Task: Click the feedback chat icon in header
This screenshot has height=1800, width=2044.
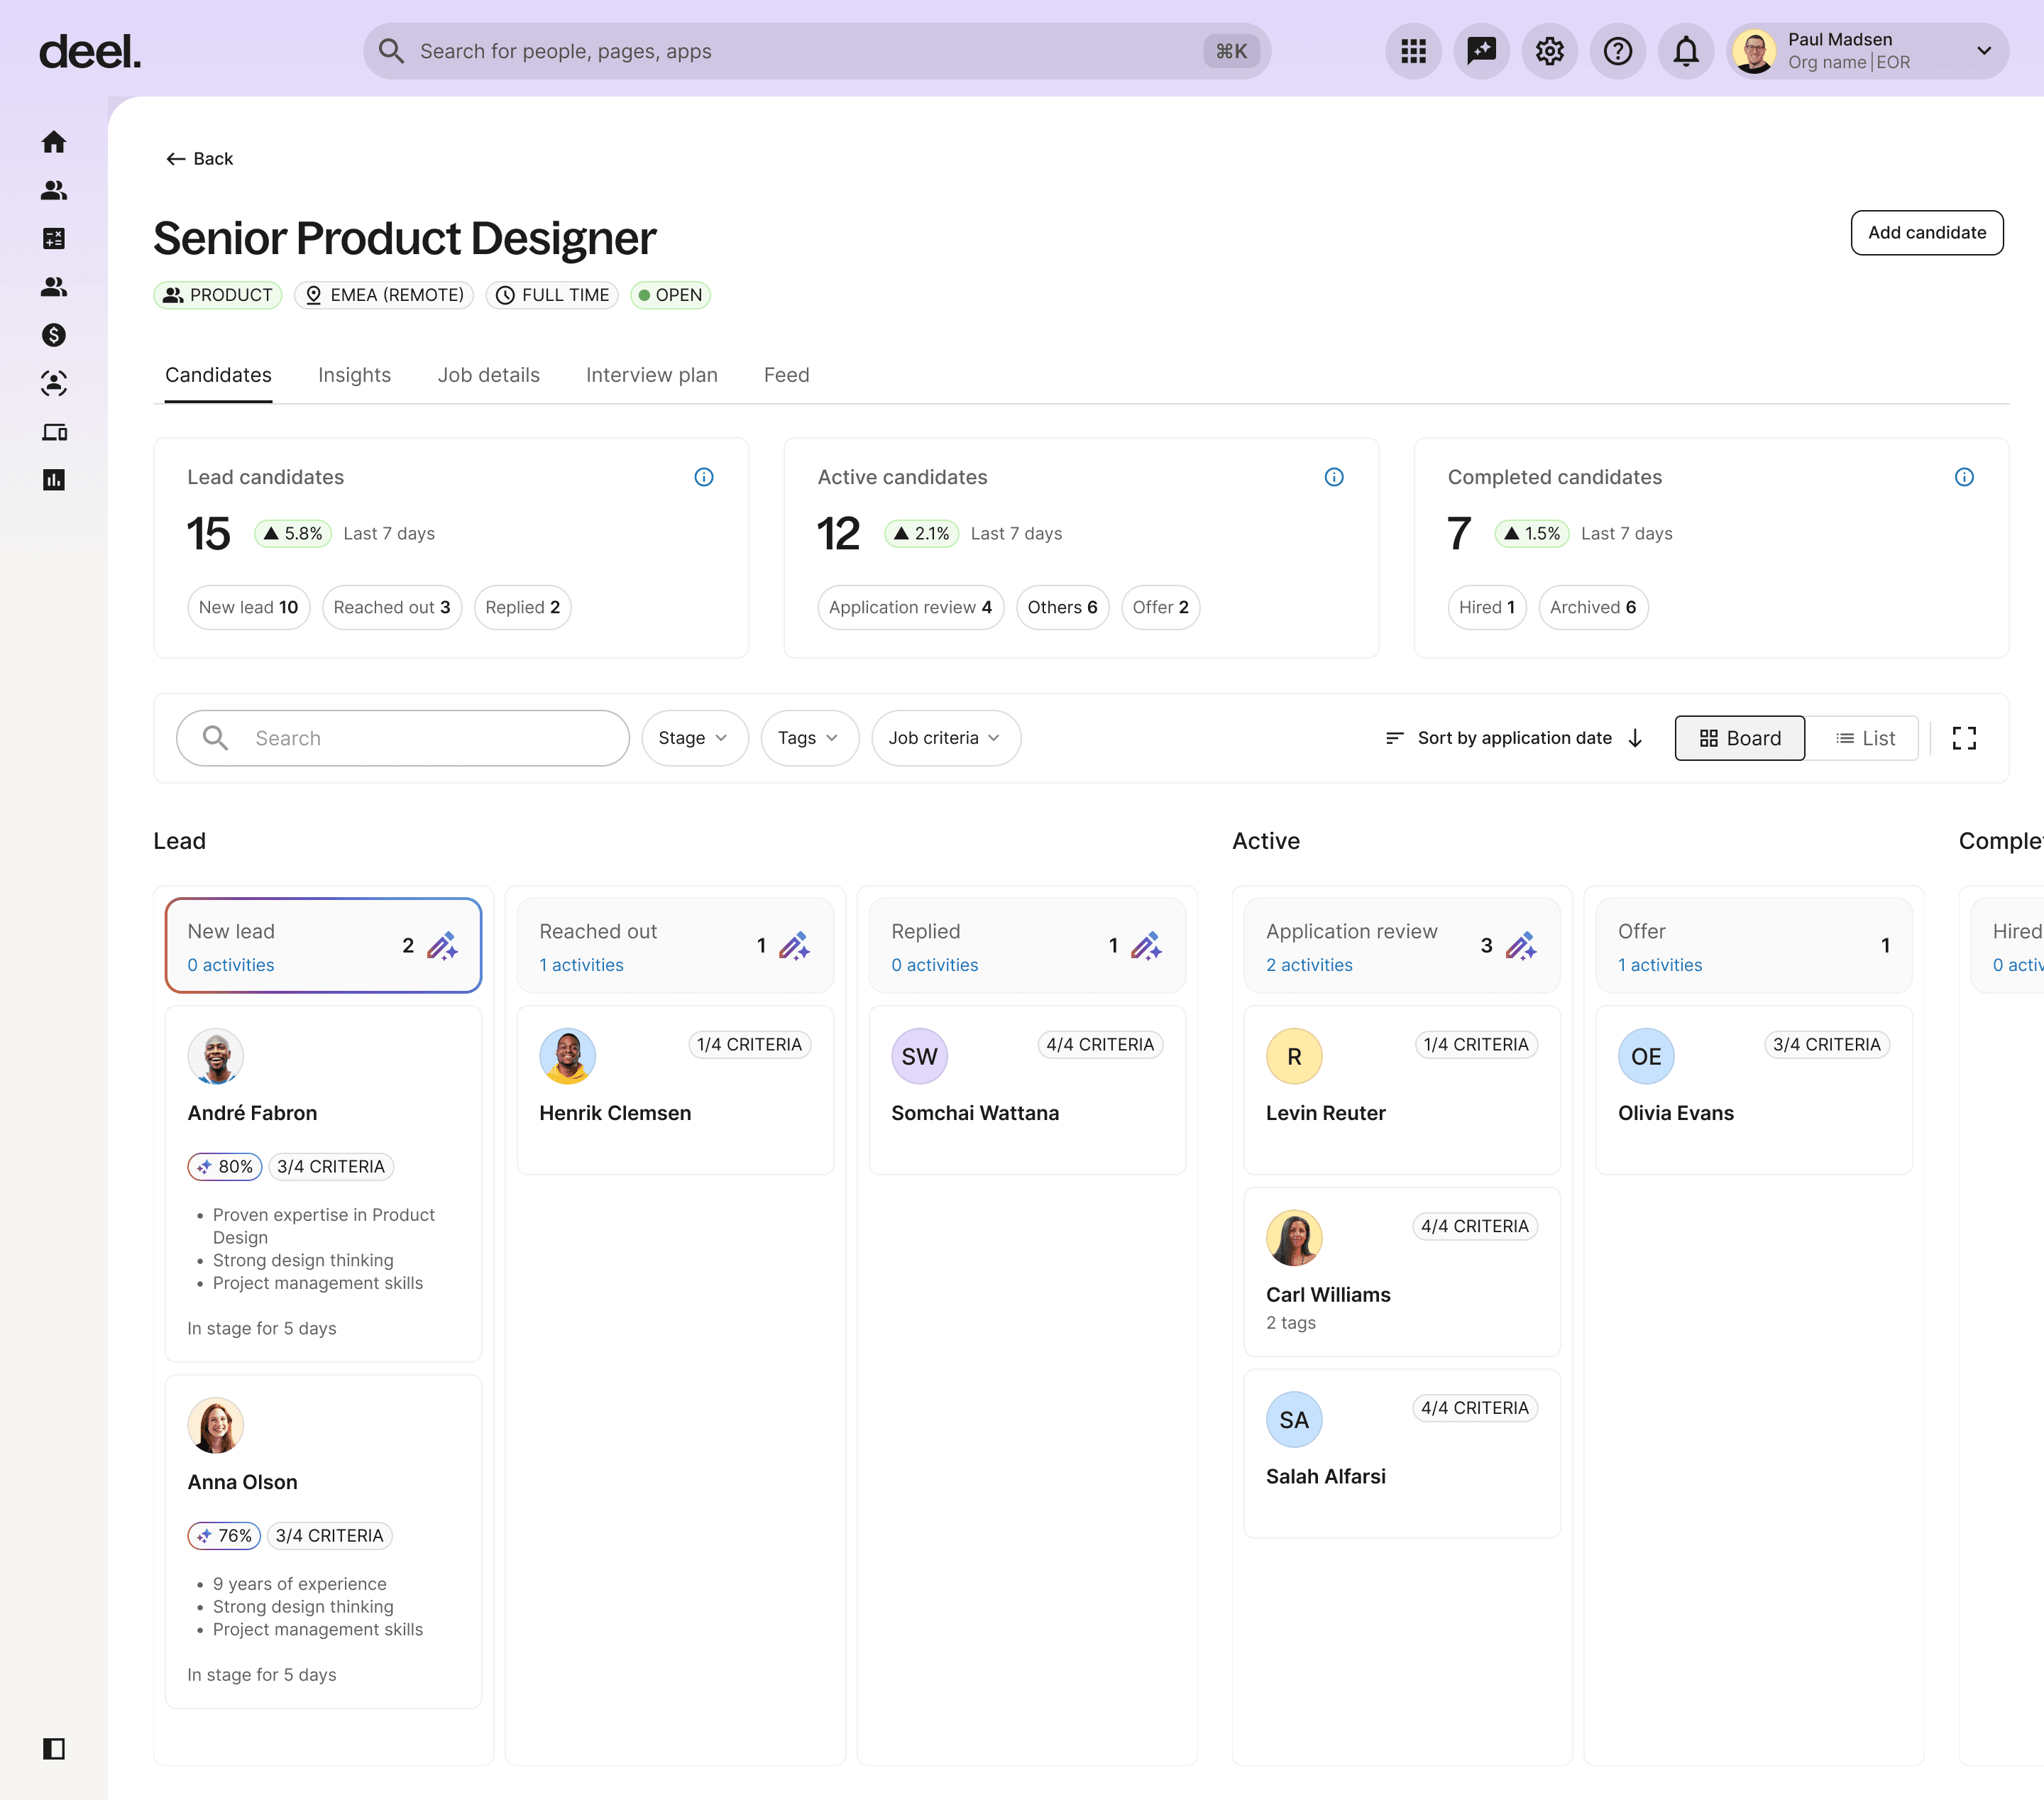Action: pos(1481,51)
